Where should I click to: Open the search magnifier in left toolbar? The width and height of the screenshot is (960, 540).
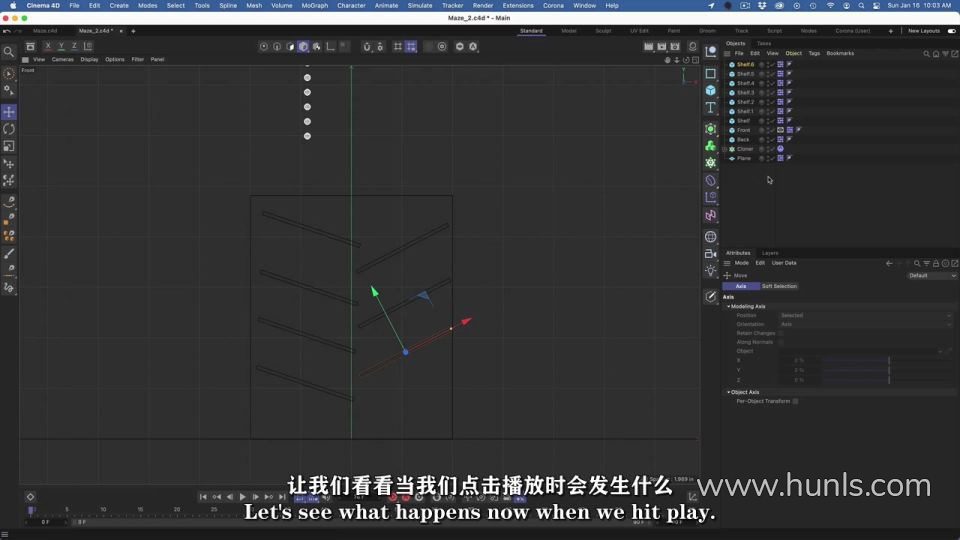click(9, 53)
